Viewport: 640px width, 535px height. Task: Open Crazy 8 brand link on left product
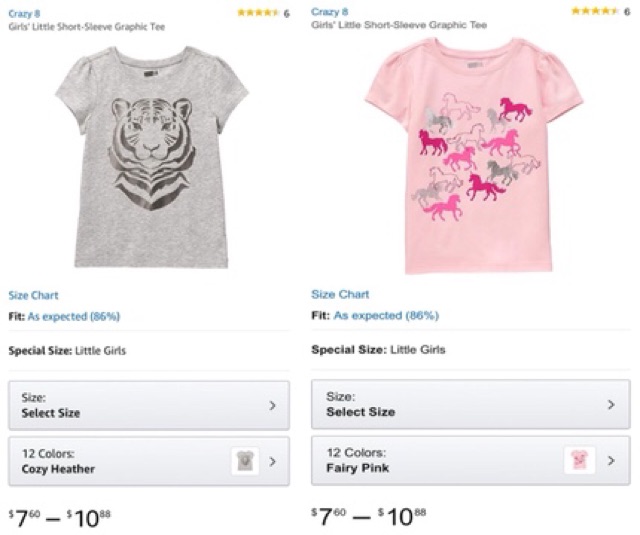25,13
